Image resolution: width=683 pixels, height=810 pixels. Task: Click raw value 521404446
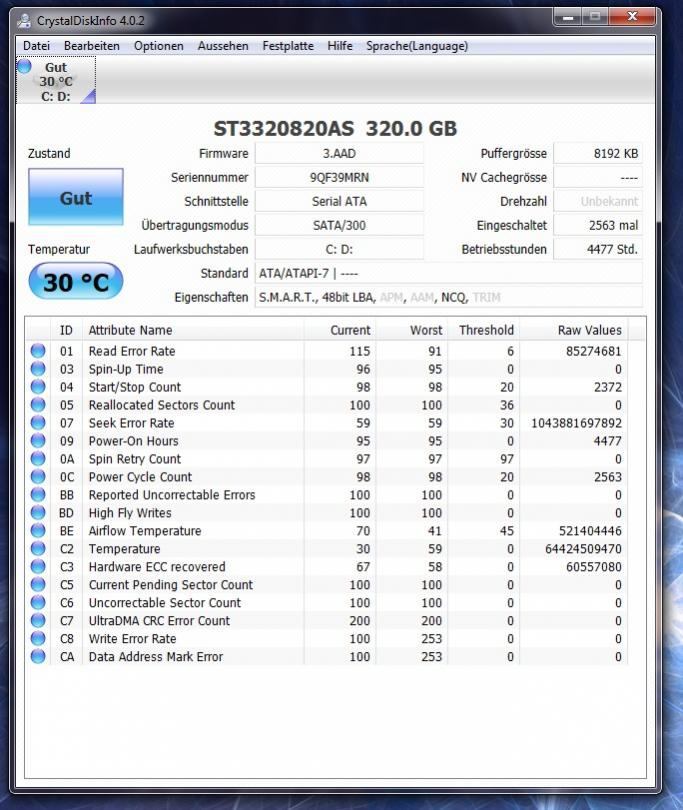coord(590,531)
